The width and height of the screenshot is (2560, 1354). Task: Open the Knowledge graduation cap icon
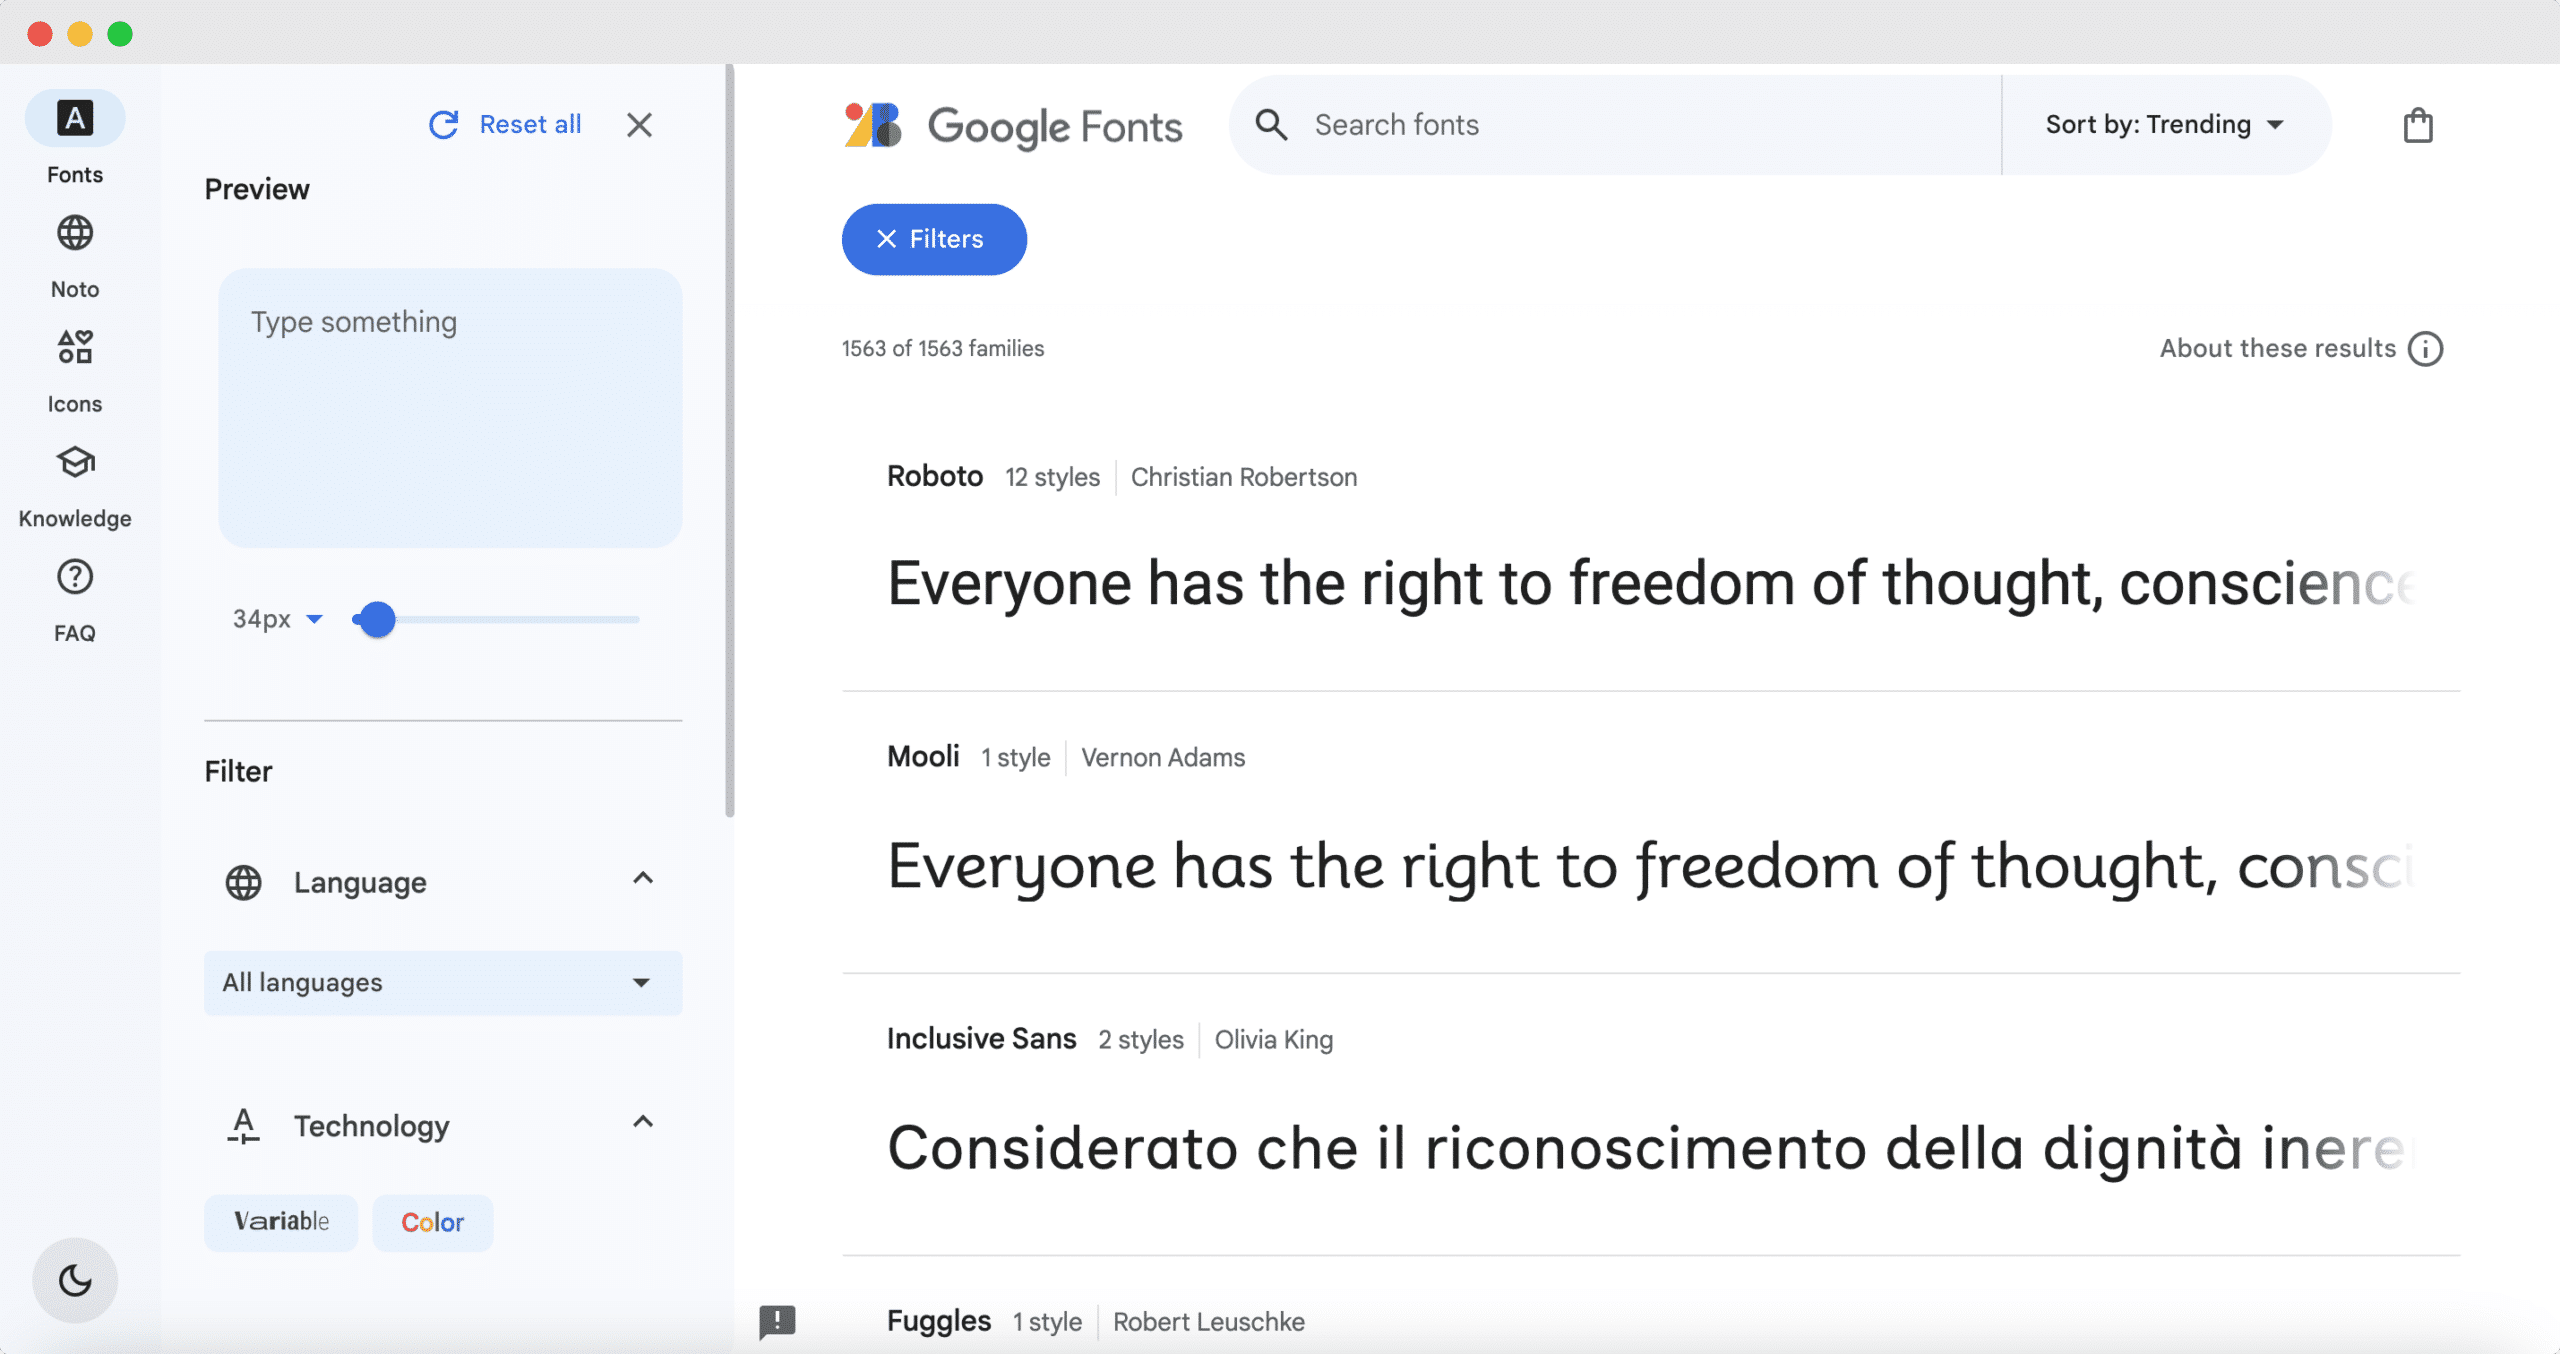pyautogui.click(x=75, y=463)
